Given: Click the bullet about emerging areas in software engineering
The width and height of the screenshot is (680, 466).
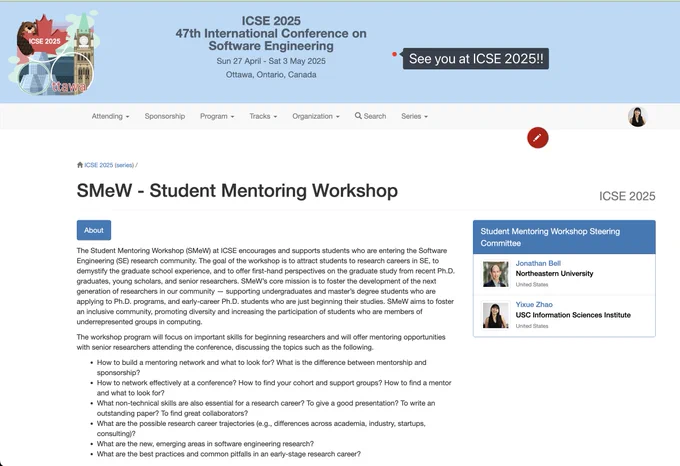Looking at the screenshot, I should [205, 444].
